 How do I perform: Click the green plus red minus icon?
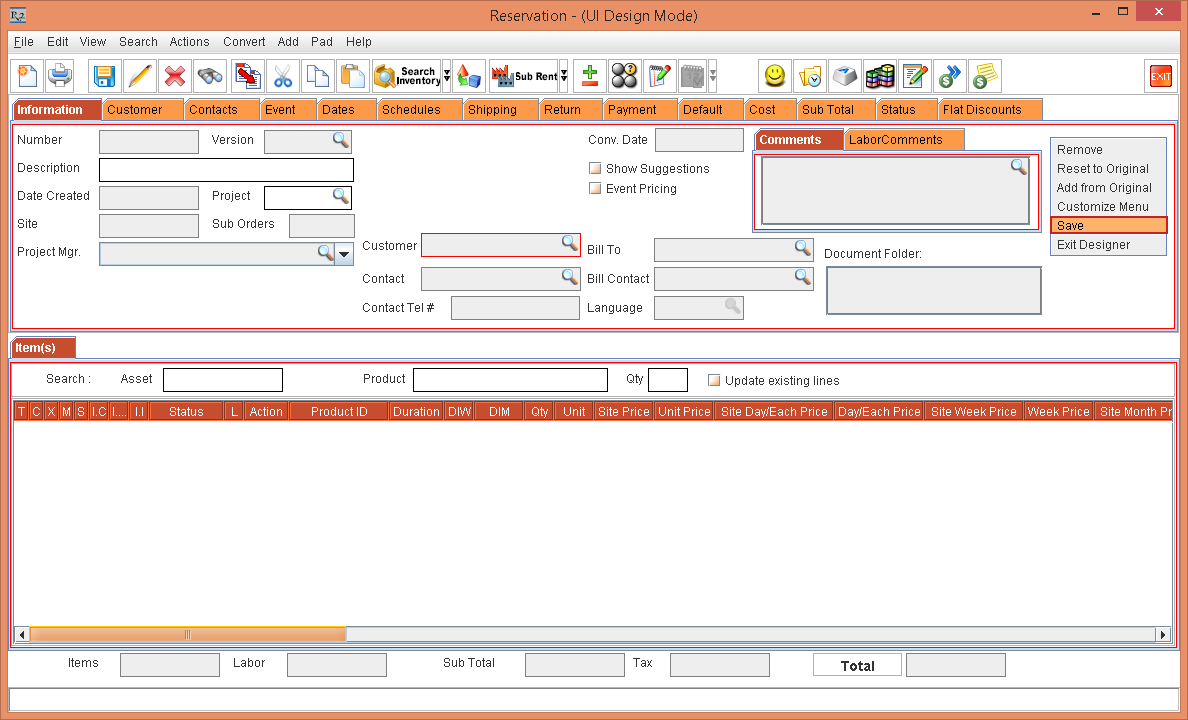coord(589,76)
